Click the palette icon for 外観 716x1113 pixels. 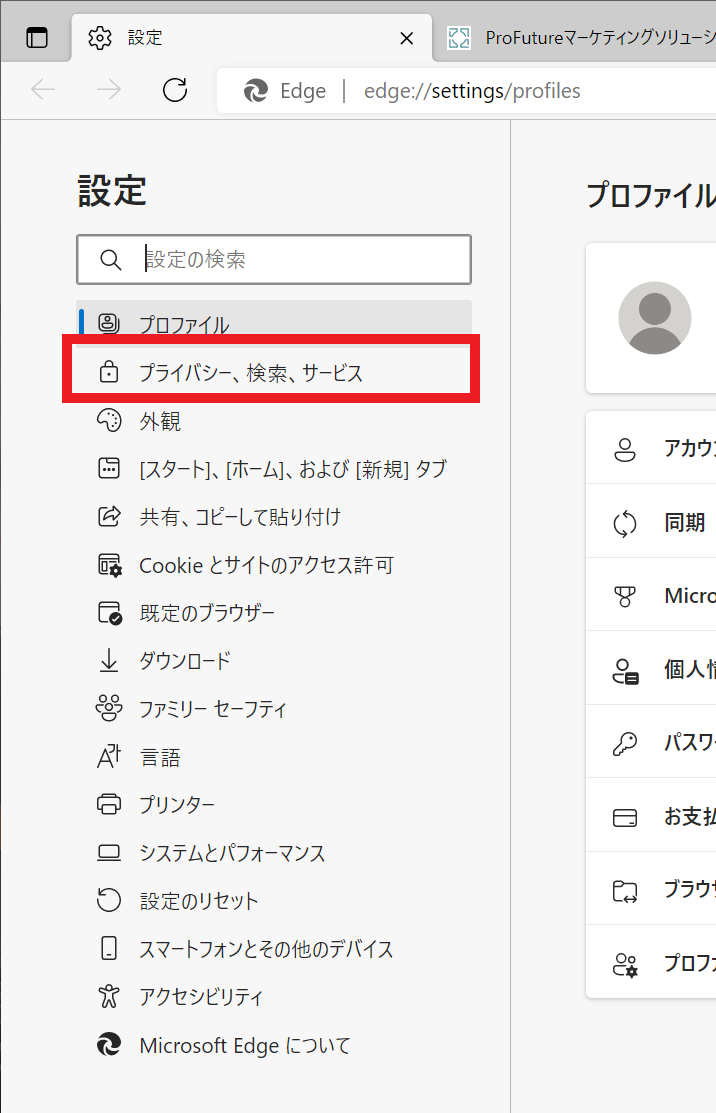[x=109, y=420]
